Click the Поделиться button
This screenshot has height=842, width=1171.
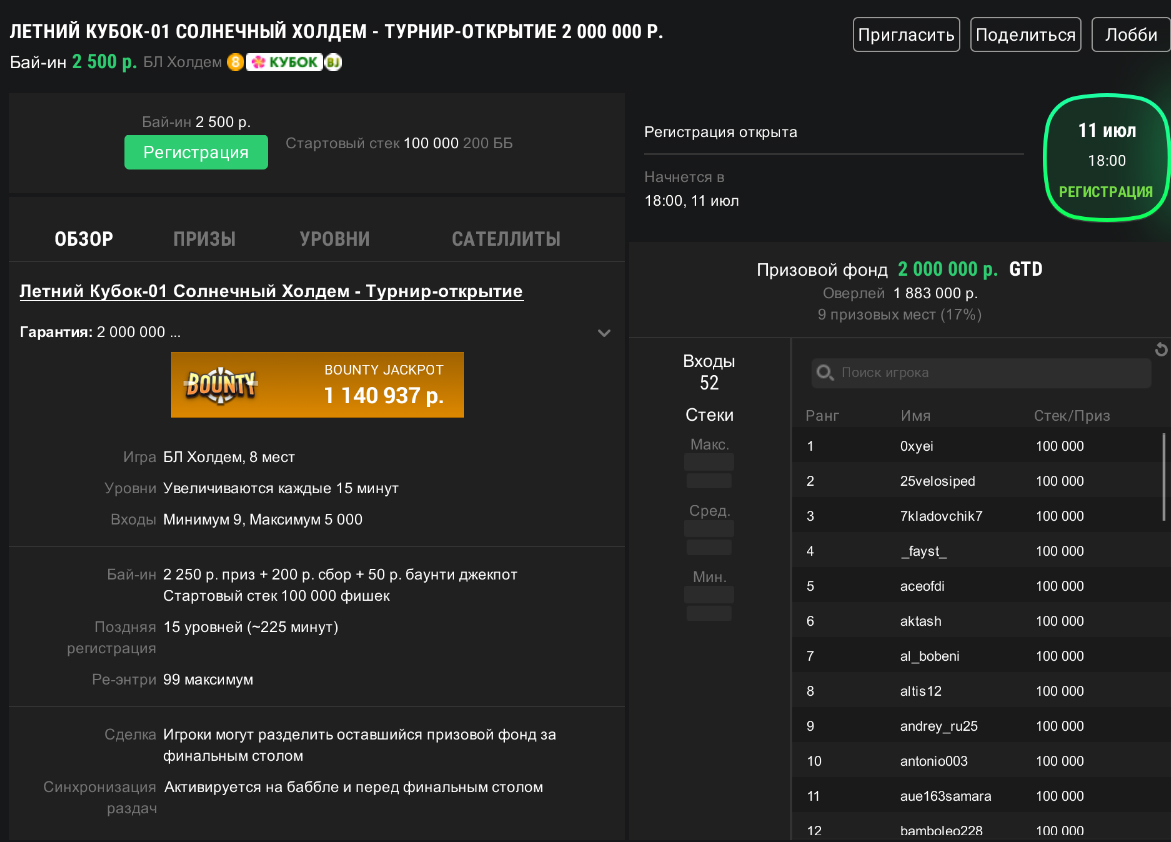[x=1025, y=35]
